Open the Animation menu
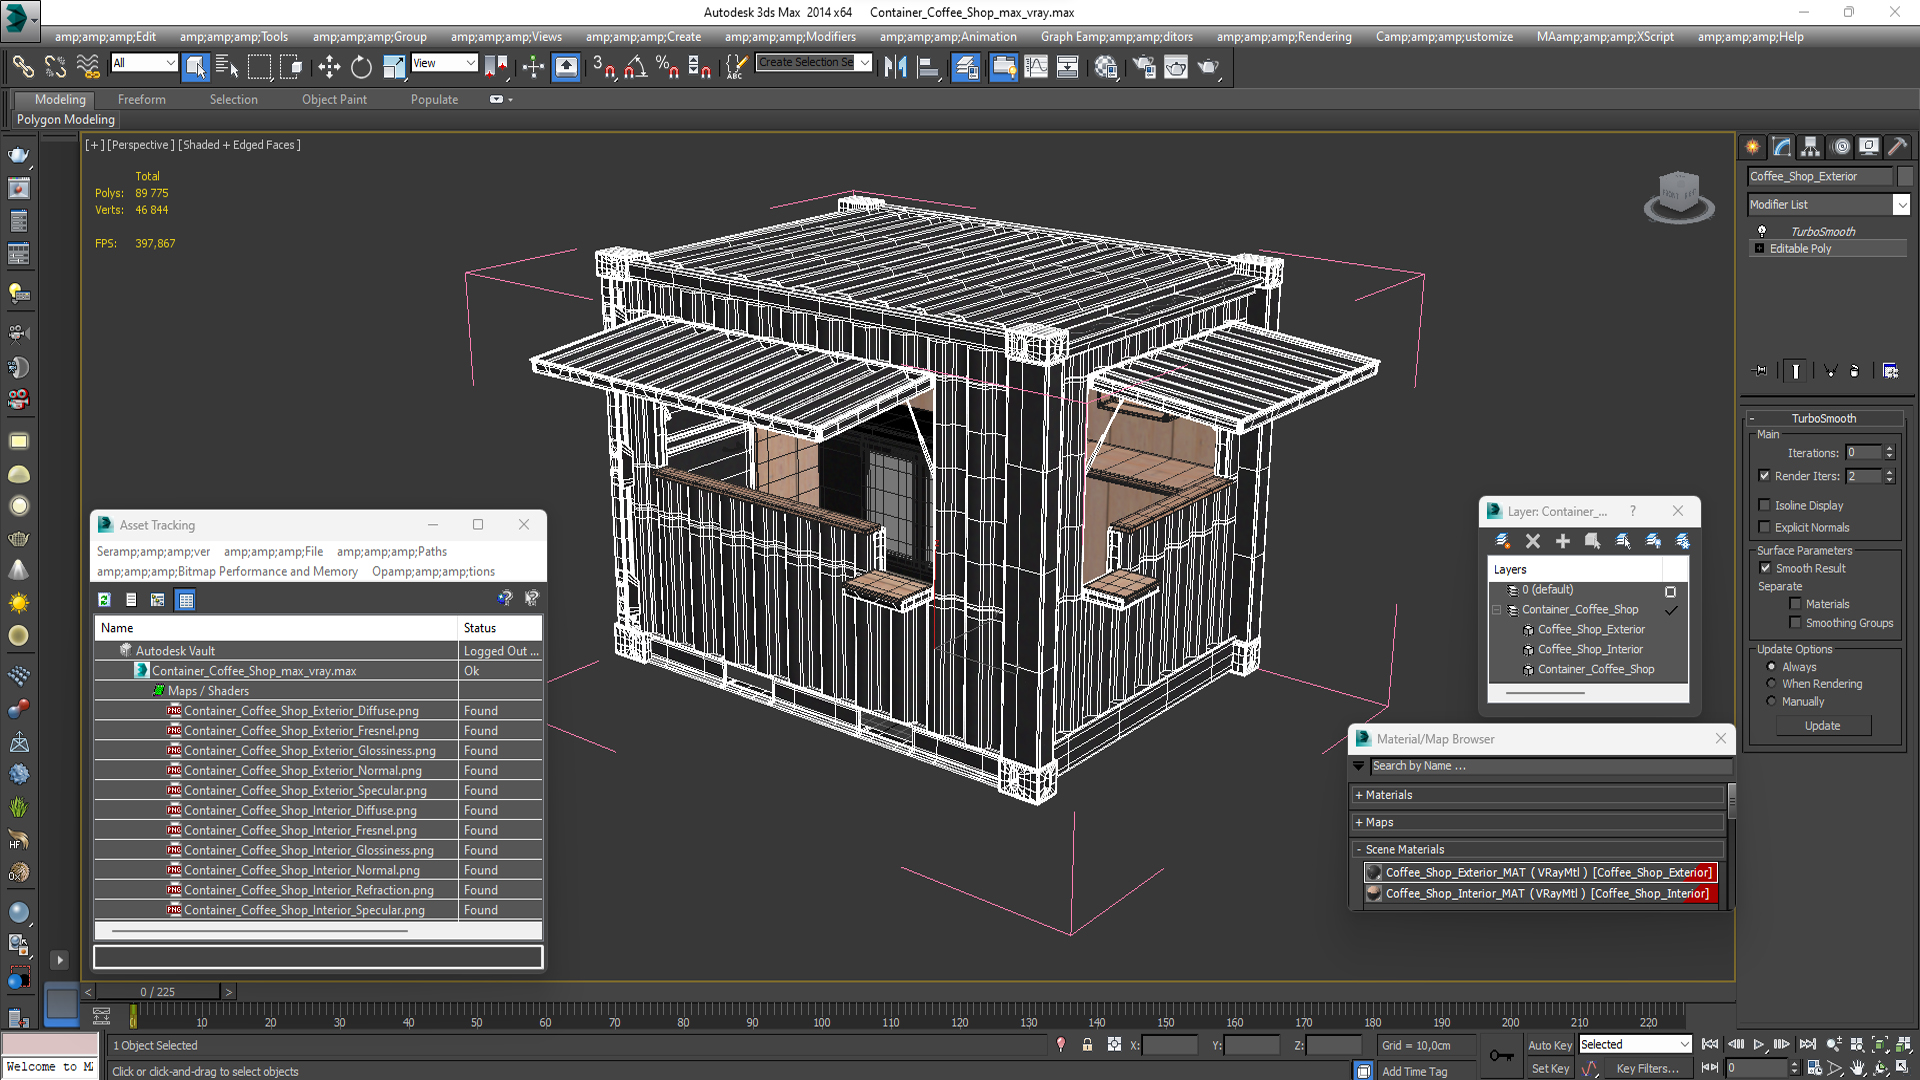This screenshot has height=1080, width=1920. pyautogui.click(x=948, y=37)
